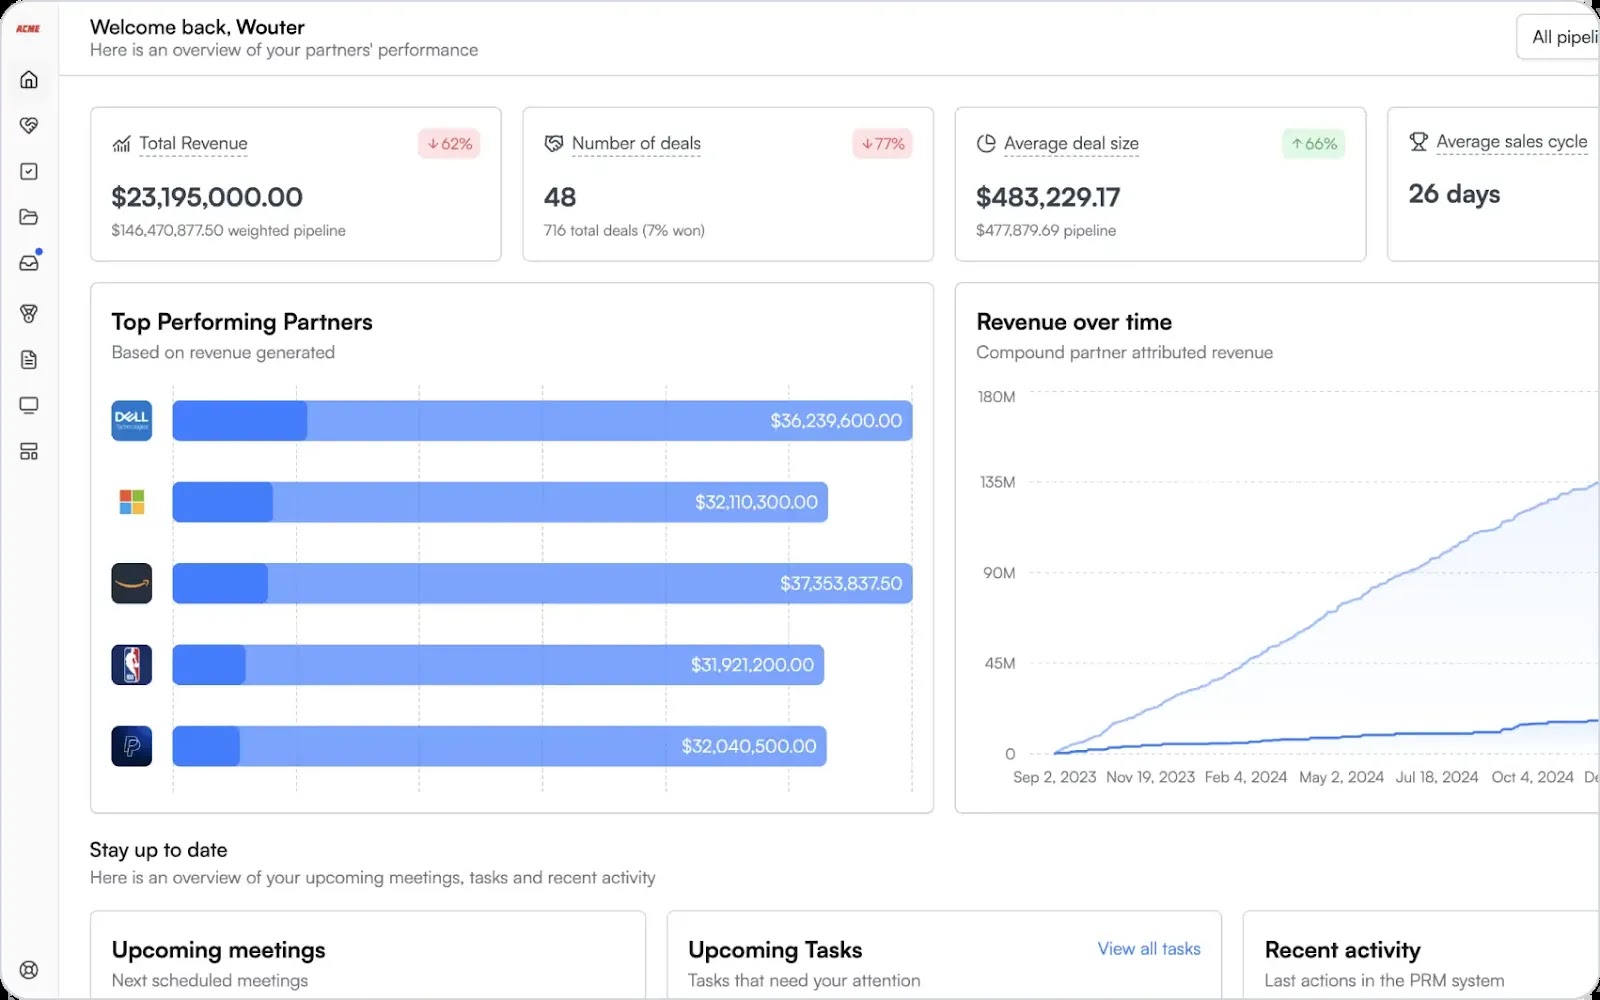This screenshot has height=1000, width=1600.
Task: Click the ACME logo
Action: pos(28,29)
